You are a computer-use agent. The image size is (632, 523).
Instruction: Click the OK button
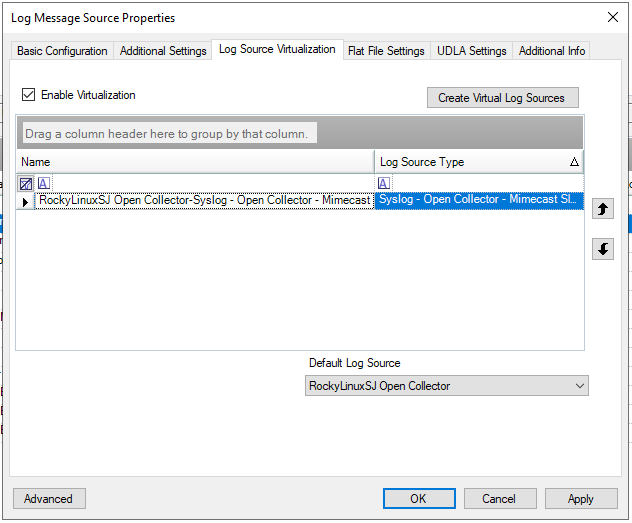[418, 499]
